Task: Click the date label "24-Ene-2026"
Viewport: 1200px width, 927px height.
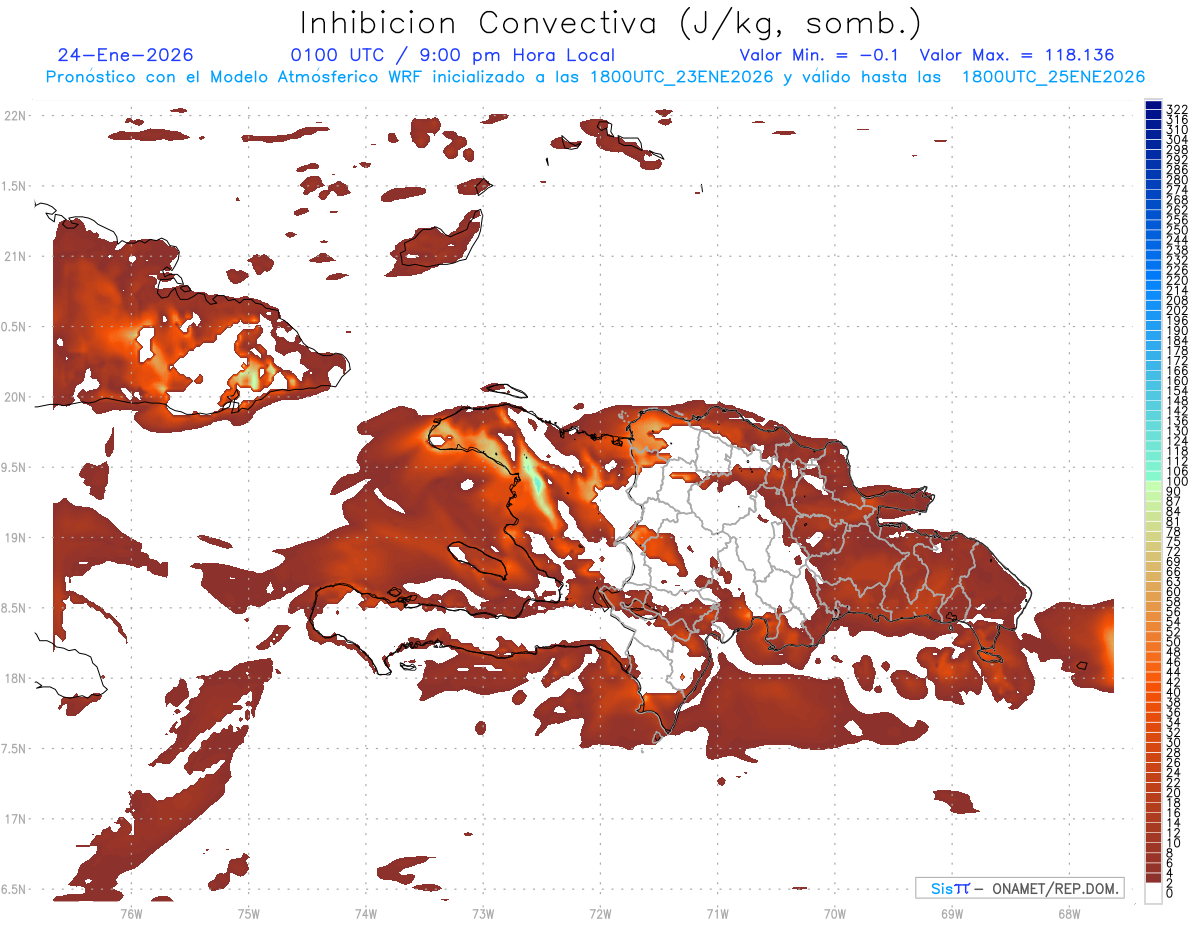Action: pos(125,55)
